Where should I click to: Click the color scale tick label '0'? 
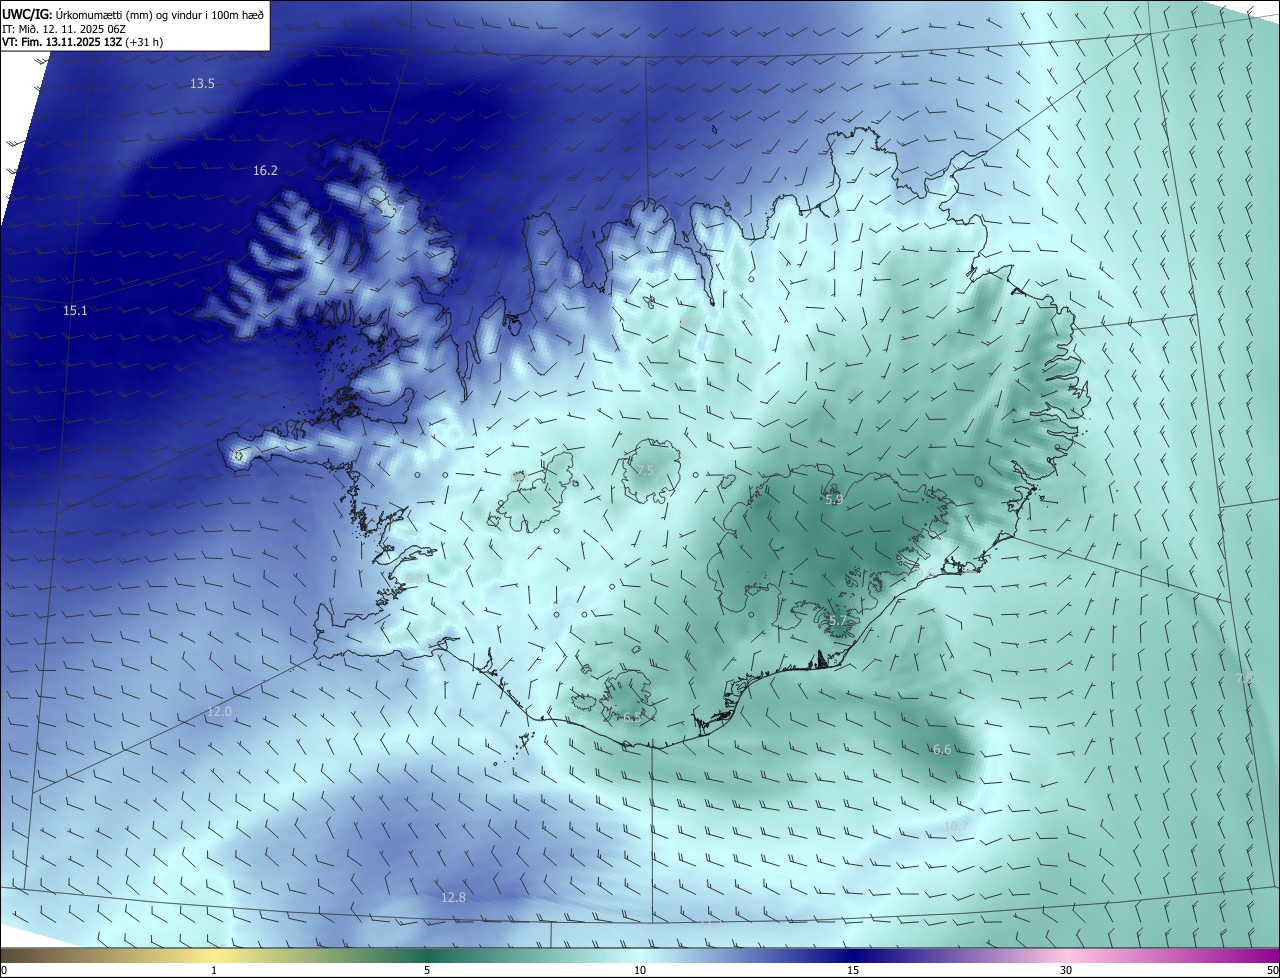(x=4, y=970)
